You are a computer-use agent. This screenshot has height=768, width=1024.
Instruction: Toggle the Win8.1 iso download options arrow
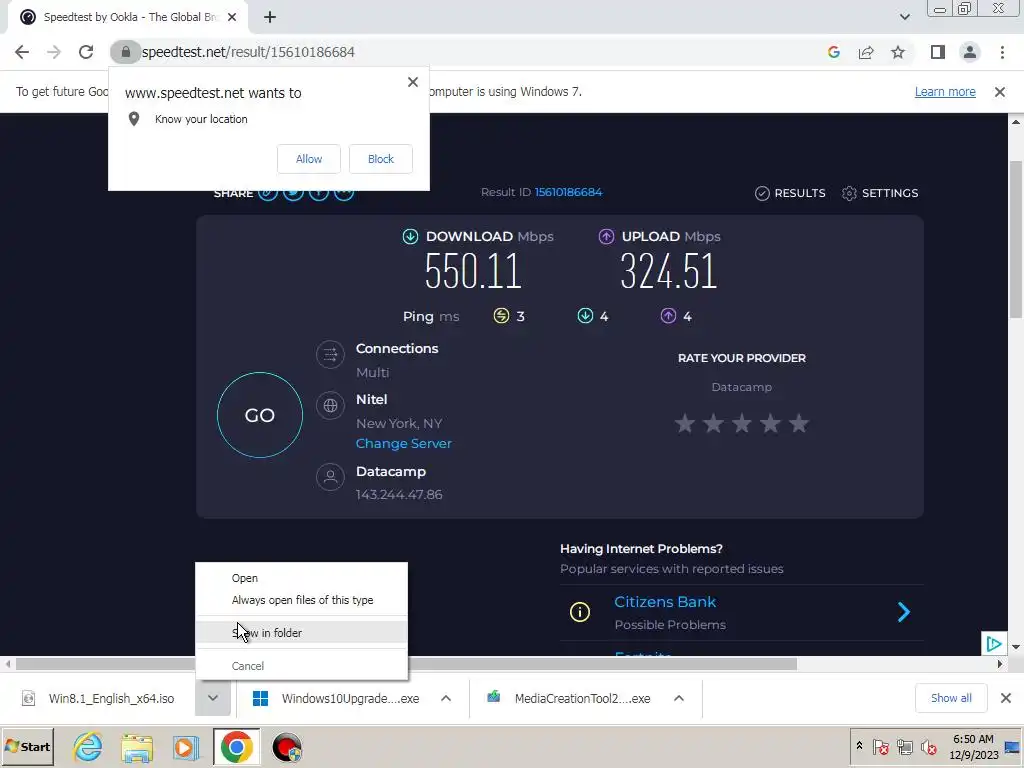tap(213, 699)
